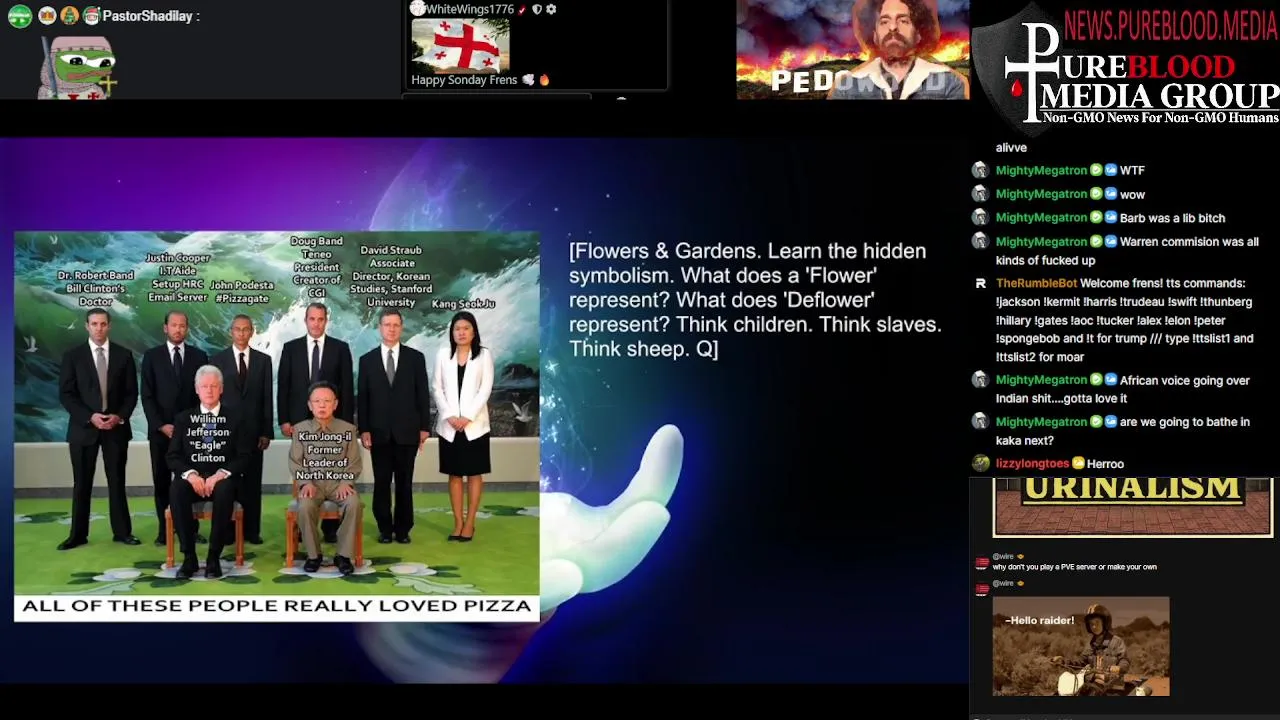Click the Rumble R icon beside TheRumbleBot
Viewport: 1280px width, 720px height.
[980, 284]
